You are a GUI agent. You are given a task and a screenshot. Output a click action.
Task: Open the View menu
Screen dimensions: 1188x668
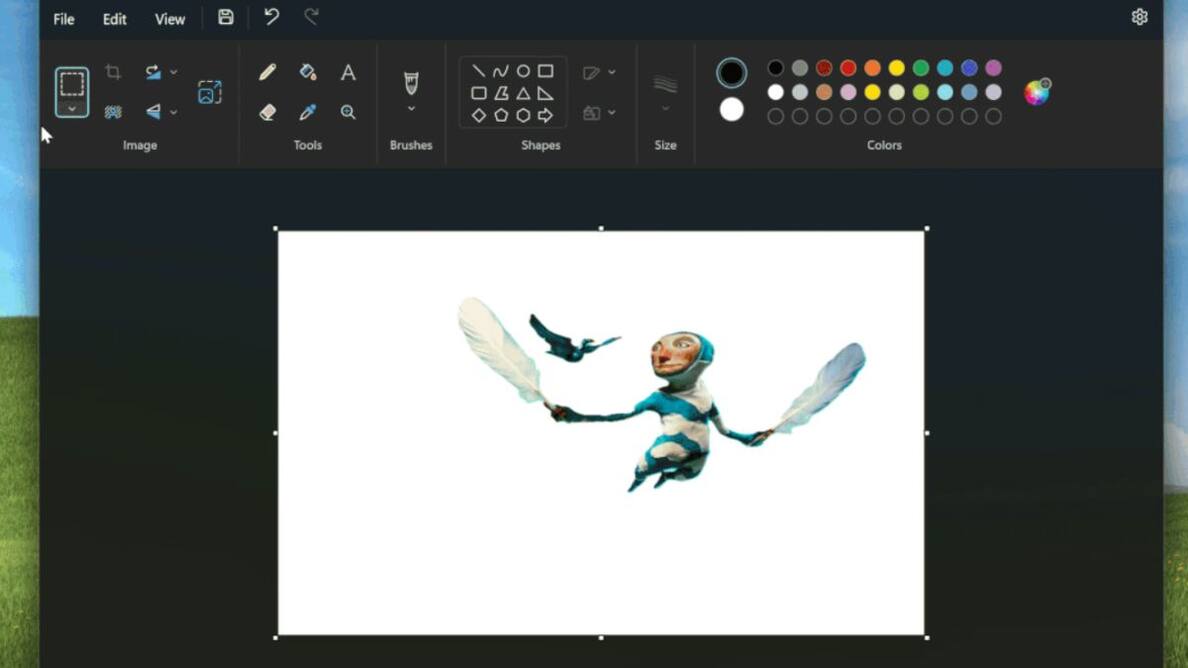170,19
